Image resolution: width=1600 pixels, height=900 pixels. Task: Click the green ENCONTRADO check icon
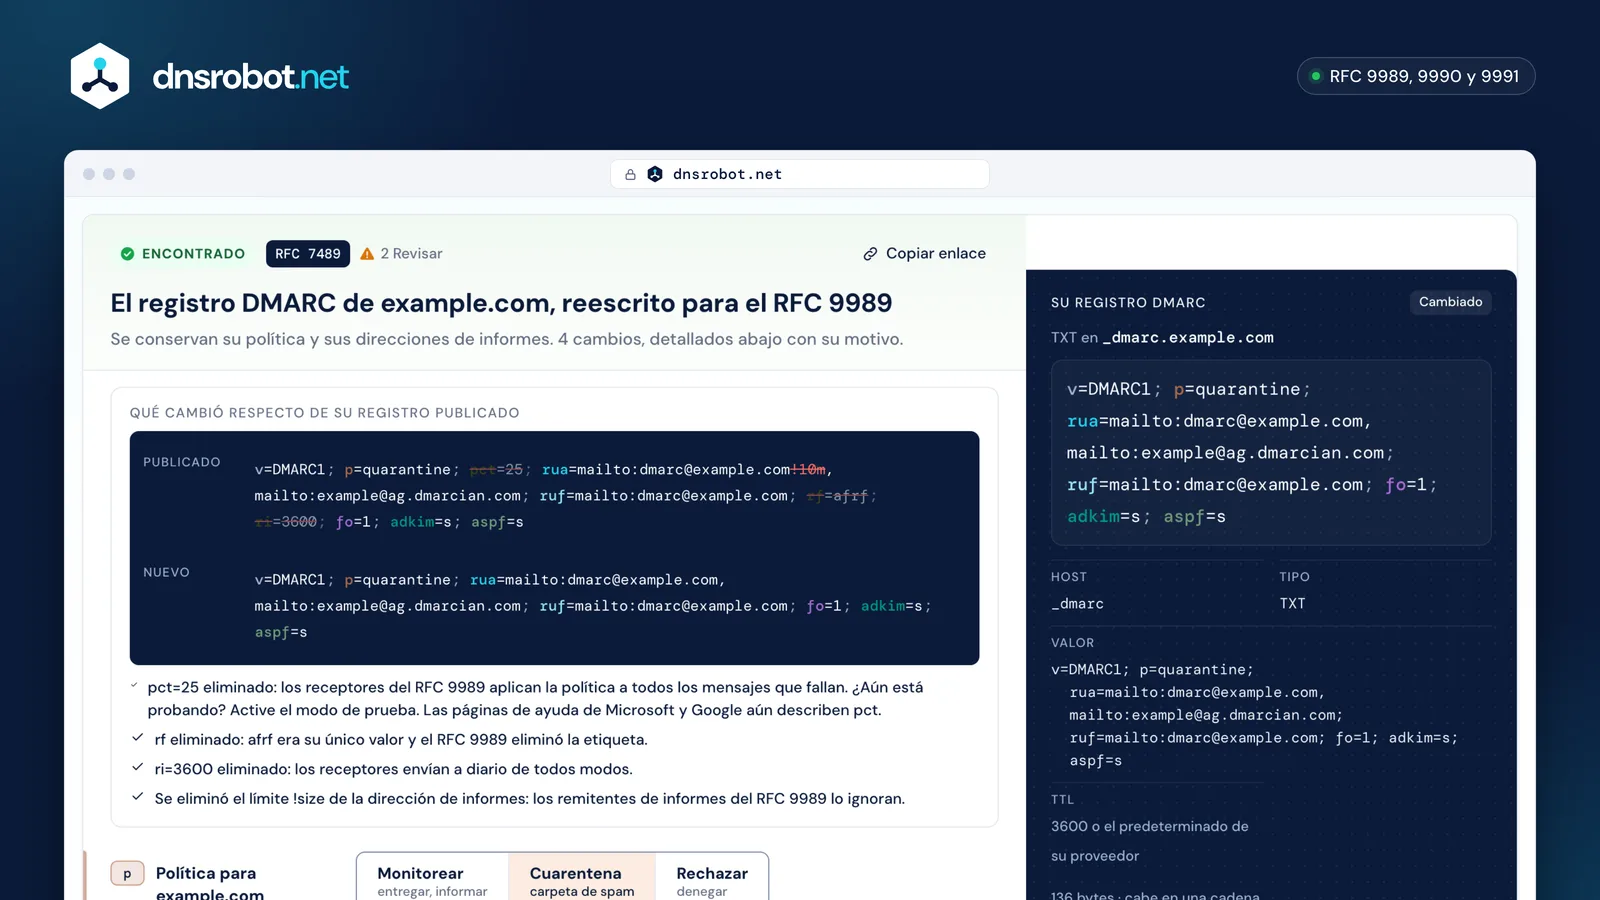tap(127, 254)
